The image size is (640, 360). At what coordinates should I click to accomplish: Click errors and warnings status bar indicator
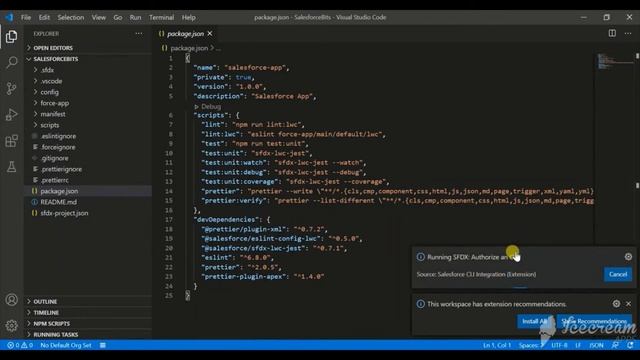click(20, 345)
